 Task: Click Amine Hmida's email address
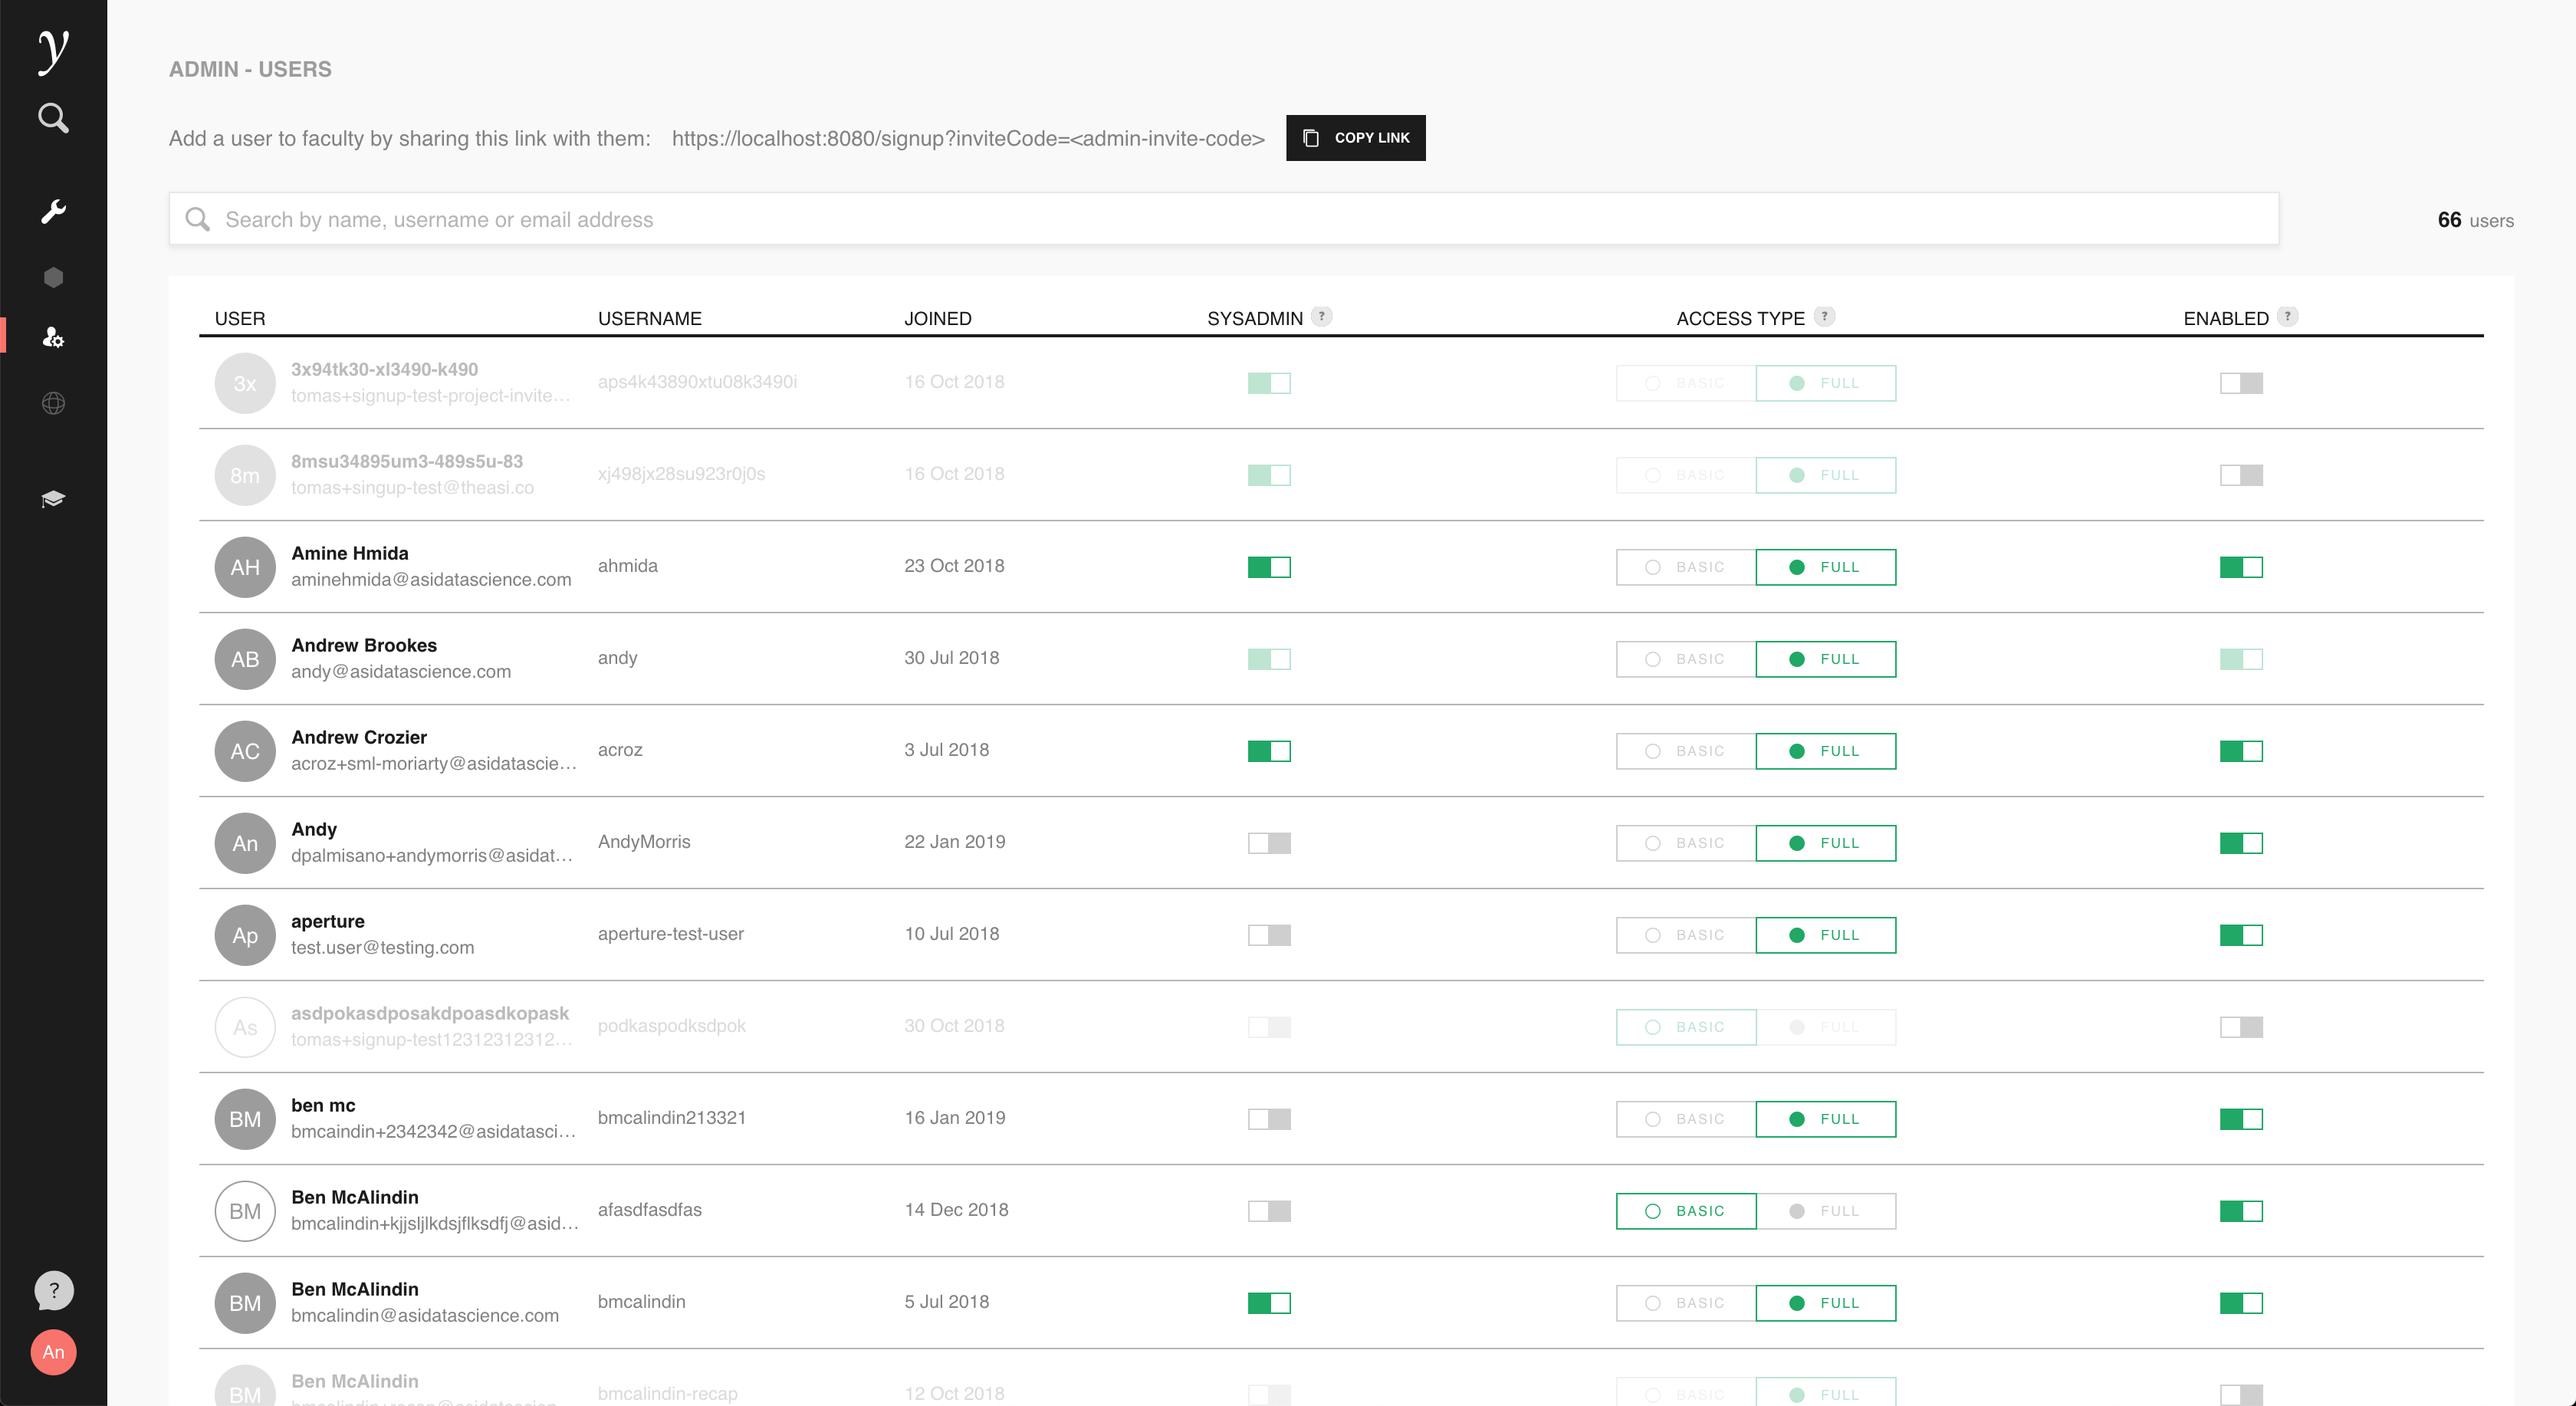click(431, 580)
